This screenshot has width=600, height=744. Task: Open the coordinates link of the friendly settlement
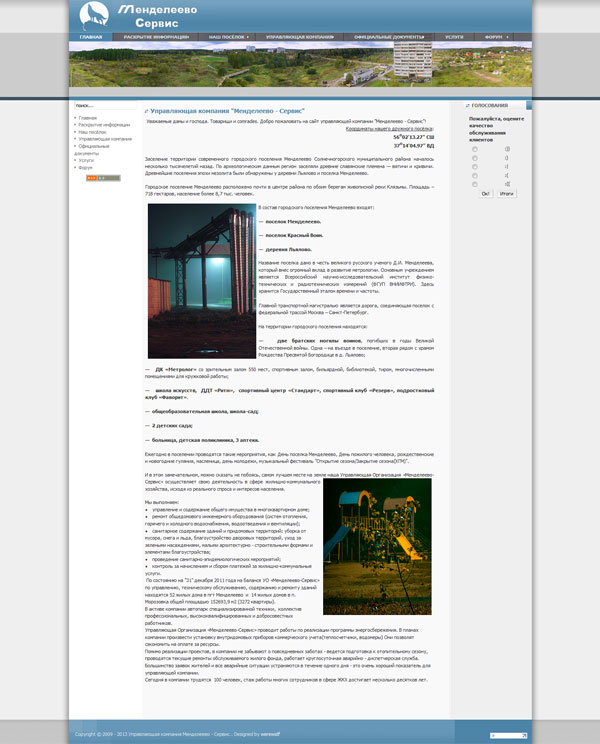pyautogui.click(x=389, y=129)
